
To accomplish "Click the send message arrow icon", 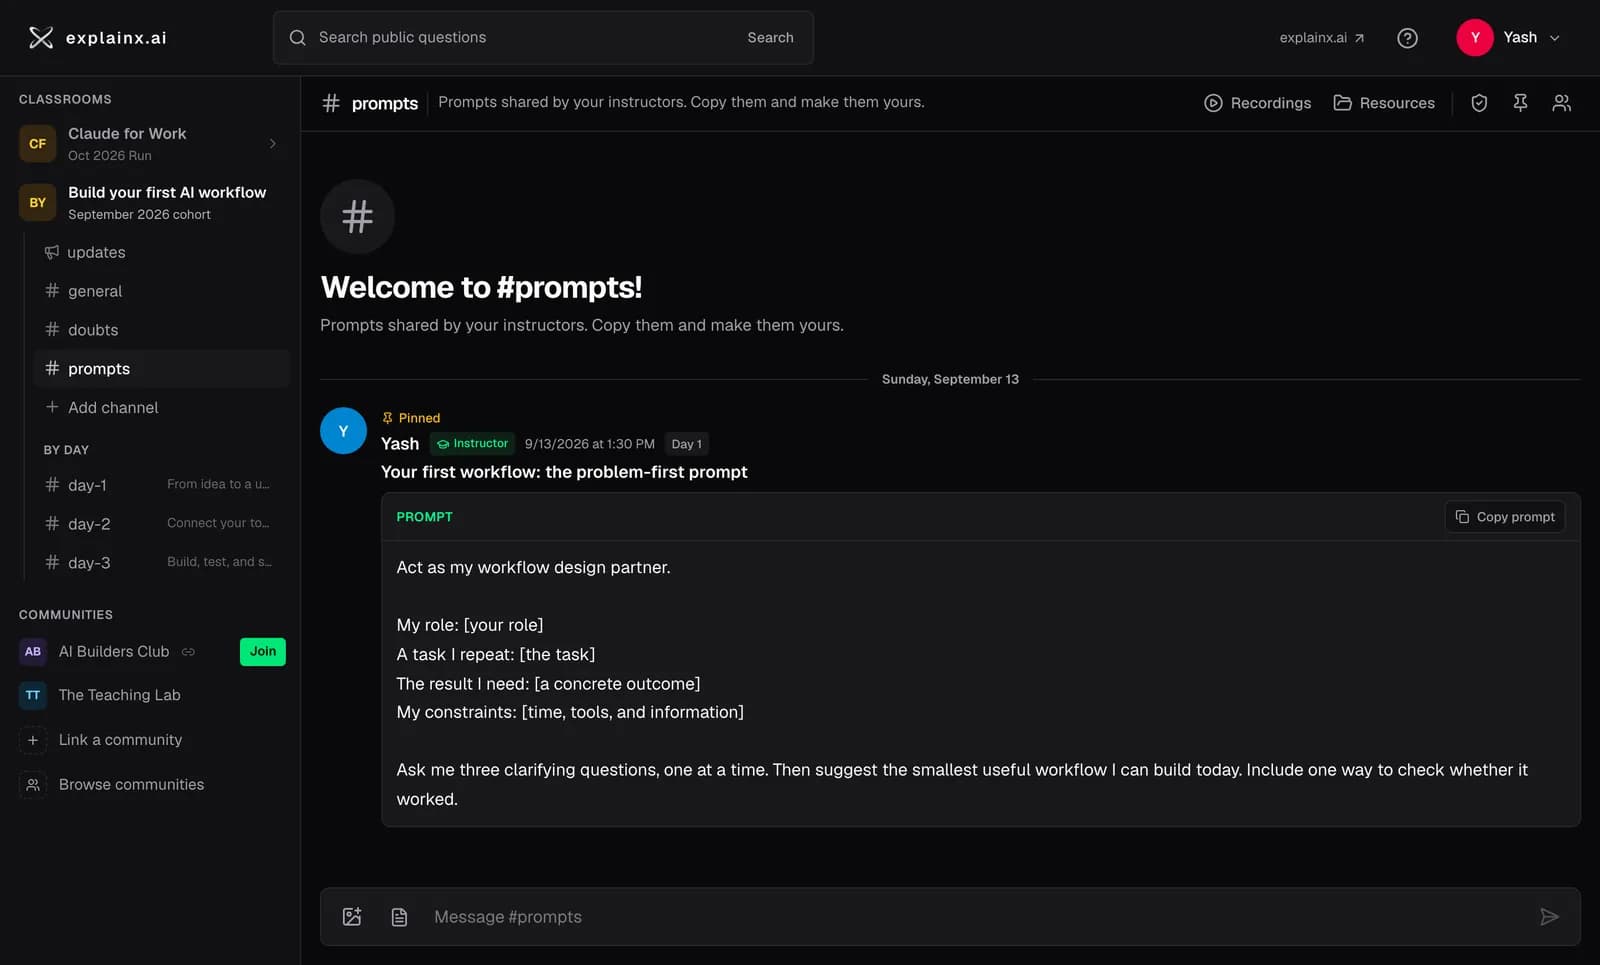I will [x=1549, y=917].
